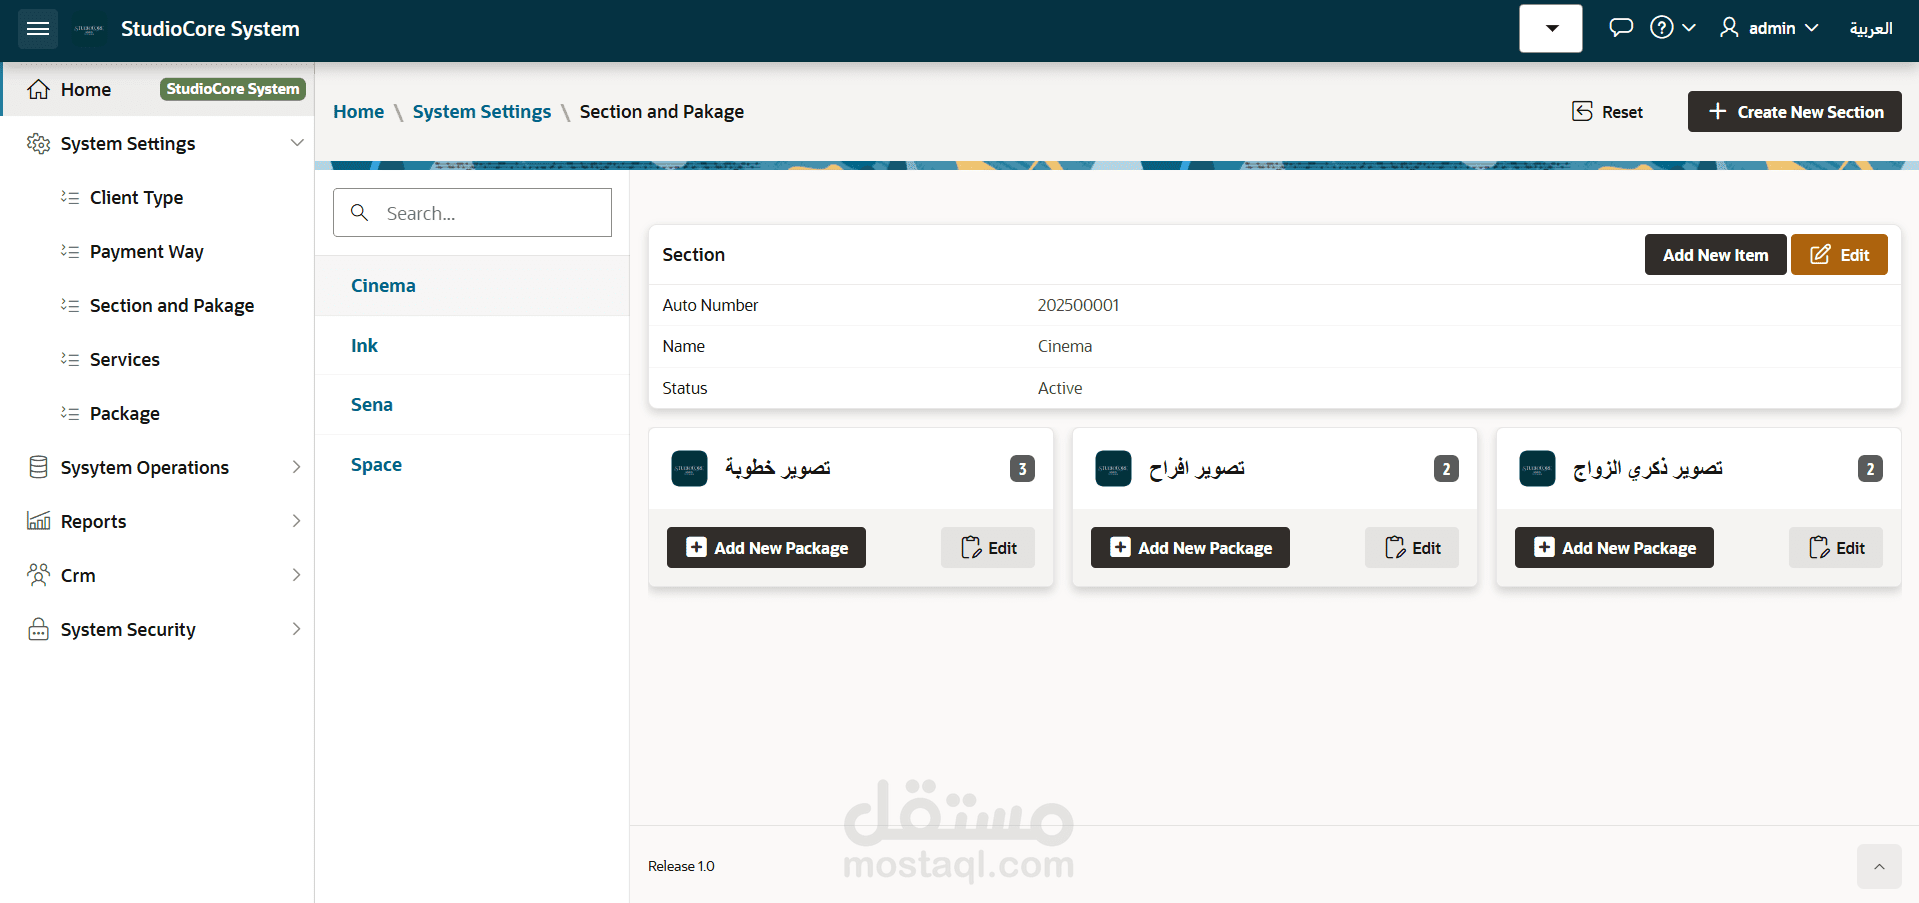The image size is (1919, 903).
Task: Add new package to تصوير ذكرى الزواج
Action: coord(1614,548)
